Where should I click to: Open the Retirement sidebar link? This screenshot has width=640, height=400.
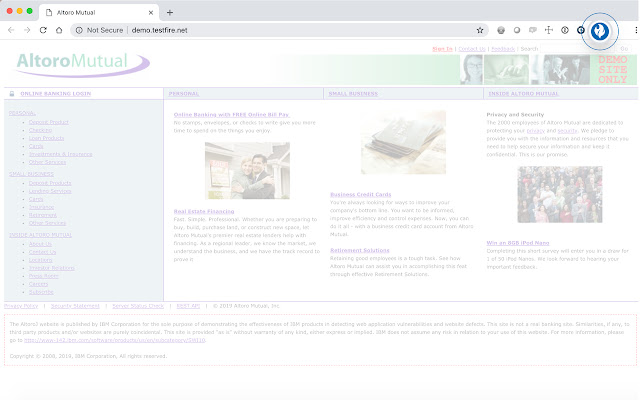click(43, 215)
